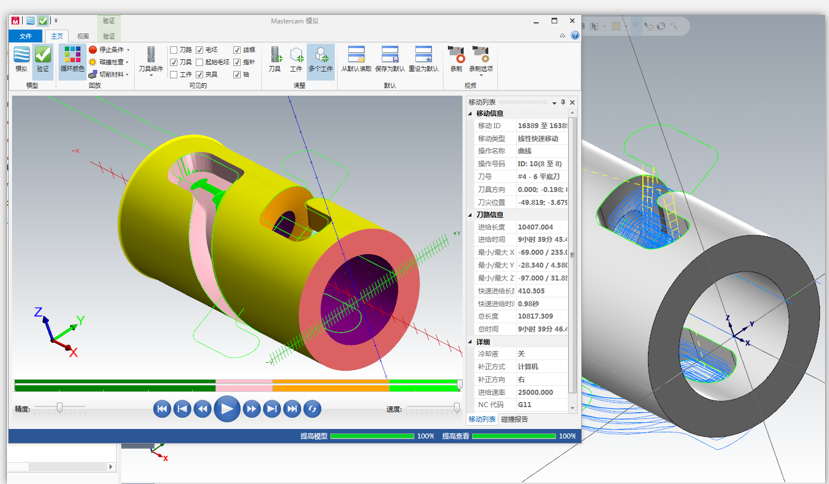Click the 从默认读取 icon
829x484 pixels.
click(356, 58)
